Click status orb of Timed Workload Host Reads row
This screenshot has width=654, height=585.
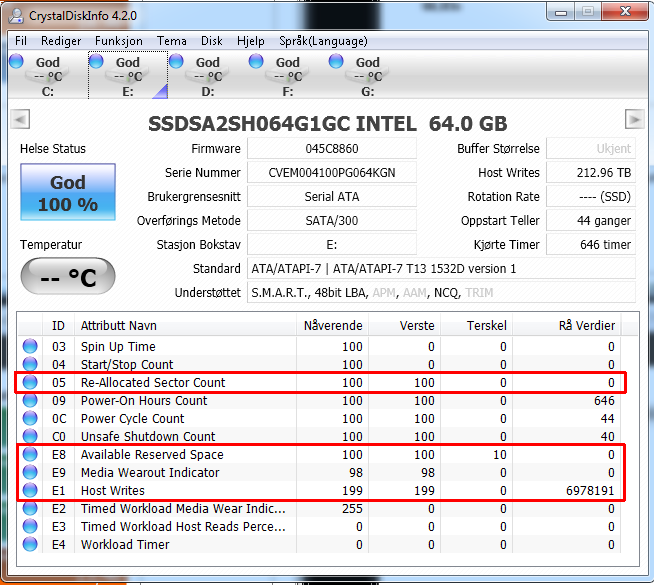pos(30,526)
